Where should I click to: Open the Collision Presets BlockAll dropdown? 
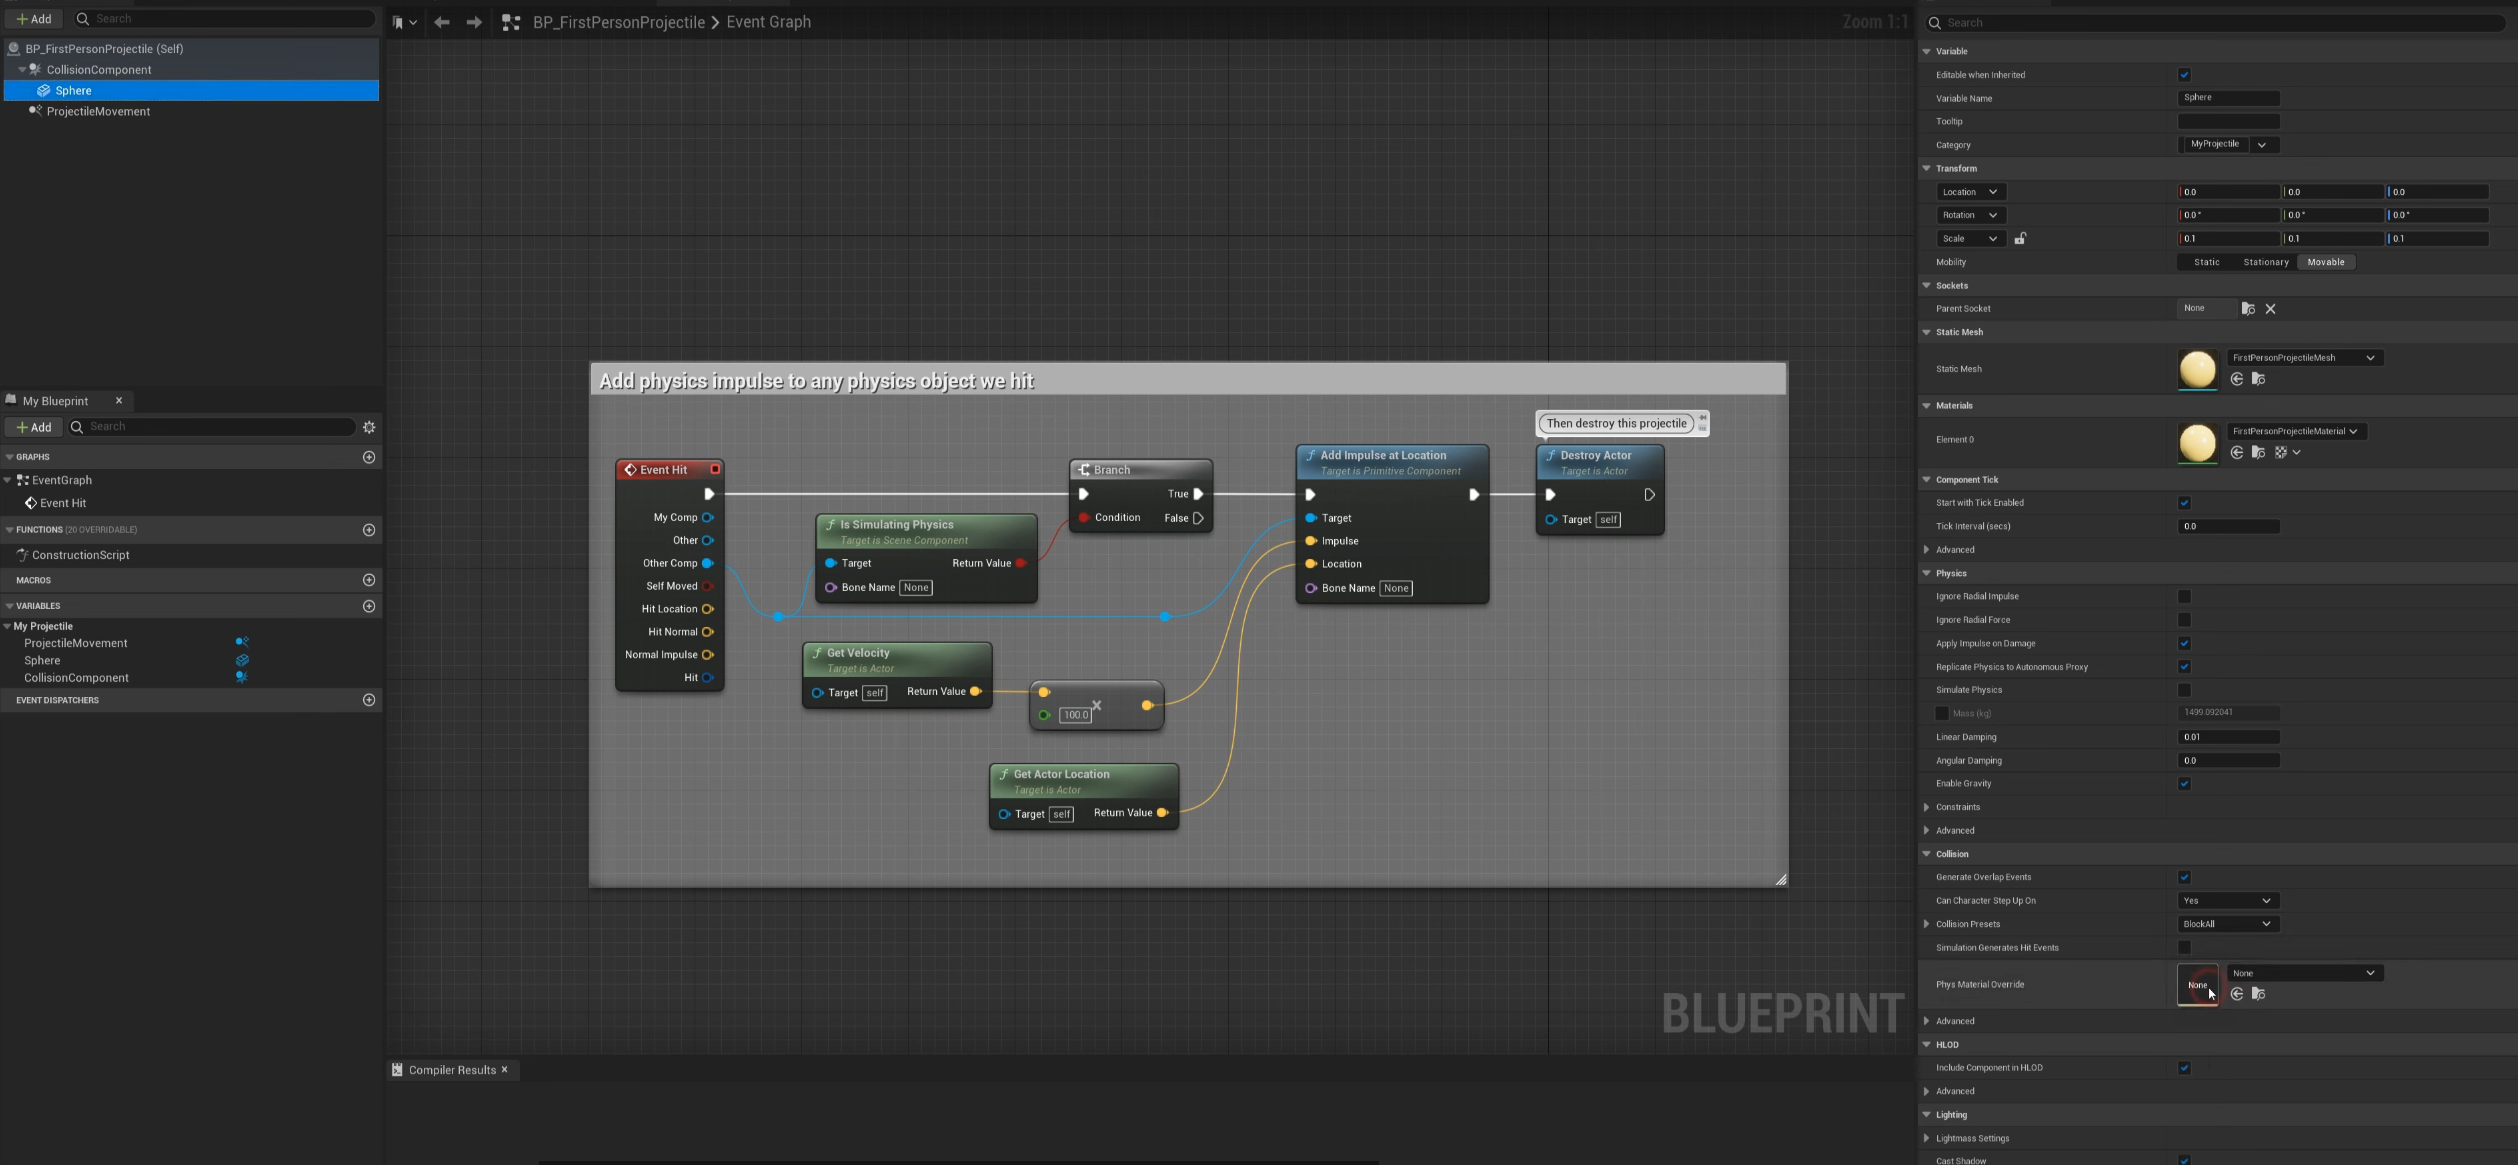point(2227,924)
